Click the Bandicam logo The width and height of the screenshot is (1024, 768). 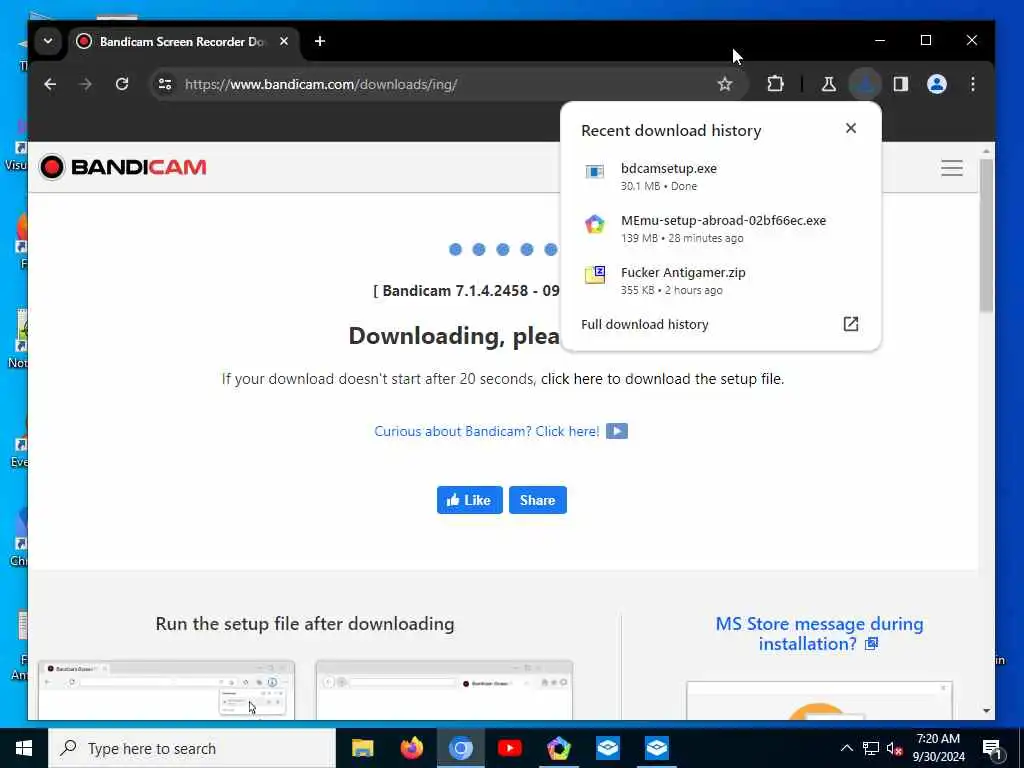[123, 167]
